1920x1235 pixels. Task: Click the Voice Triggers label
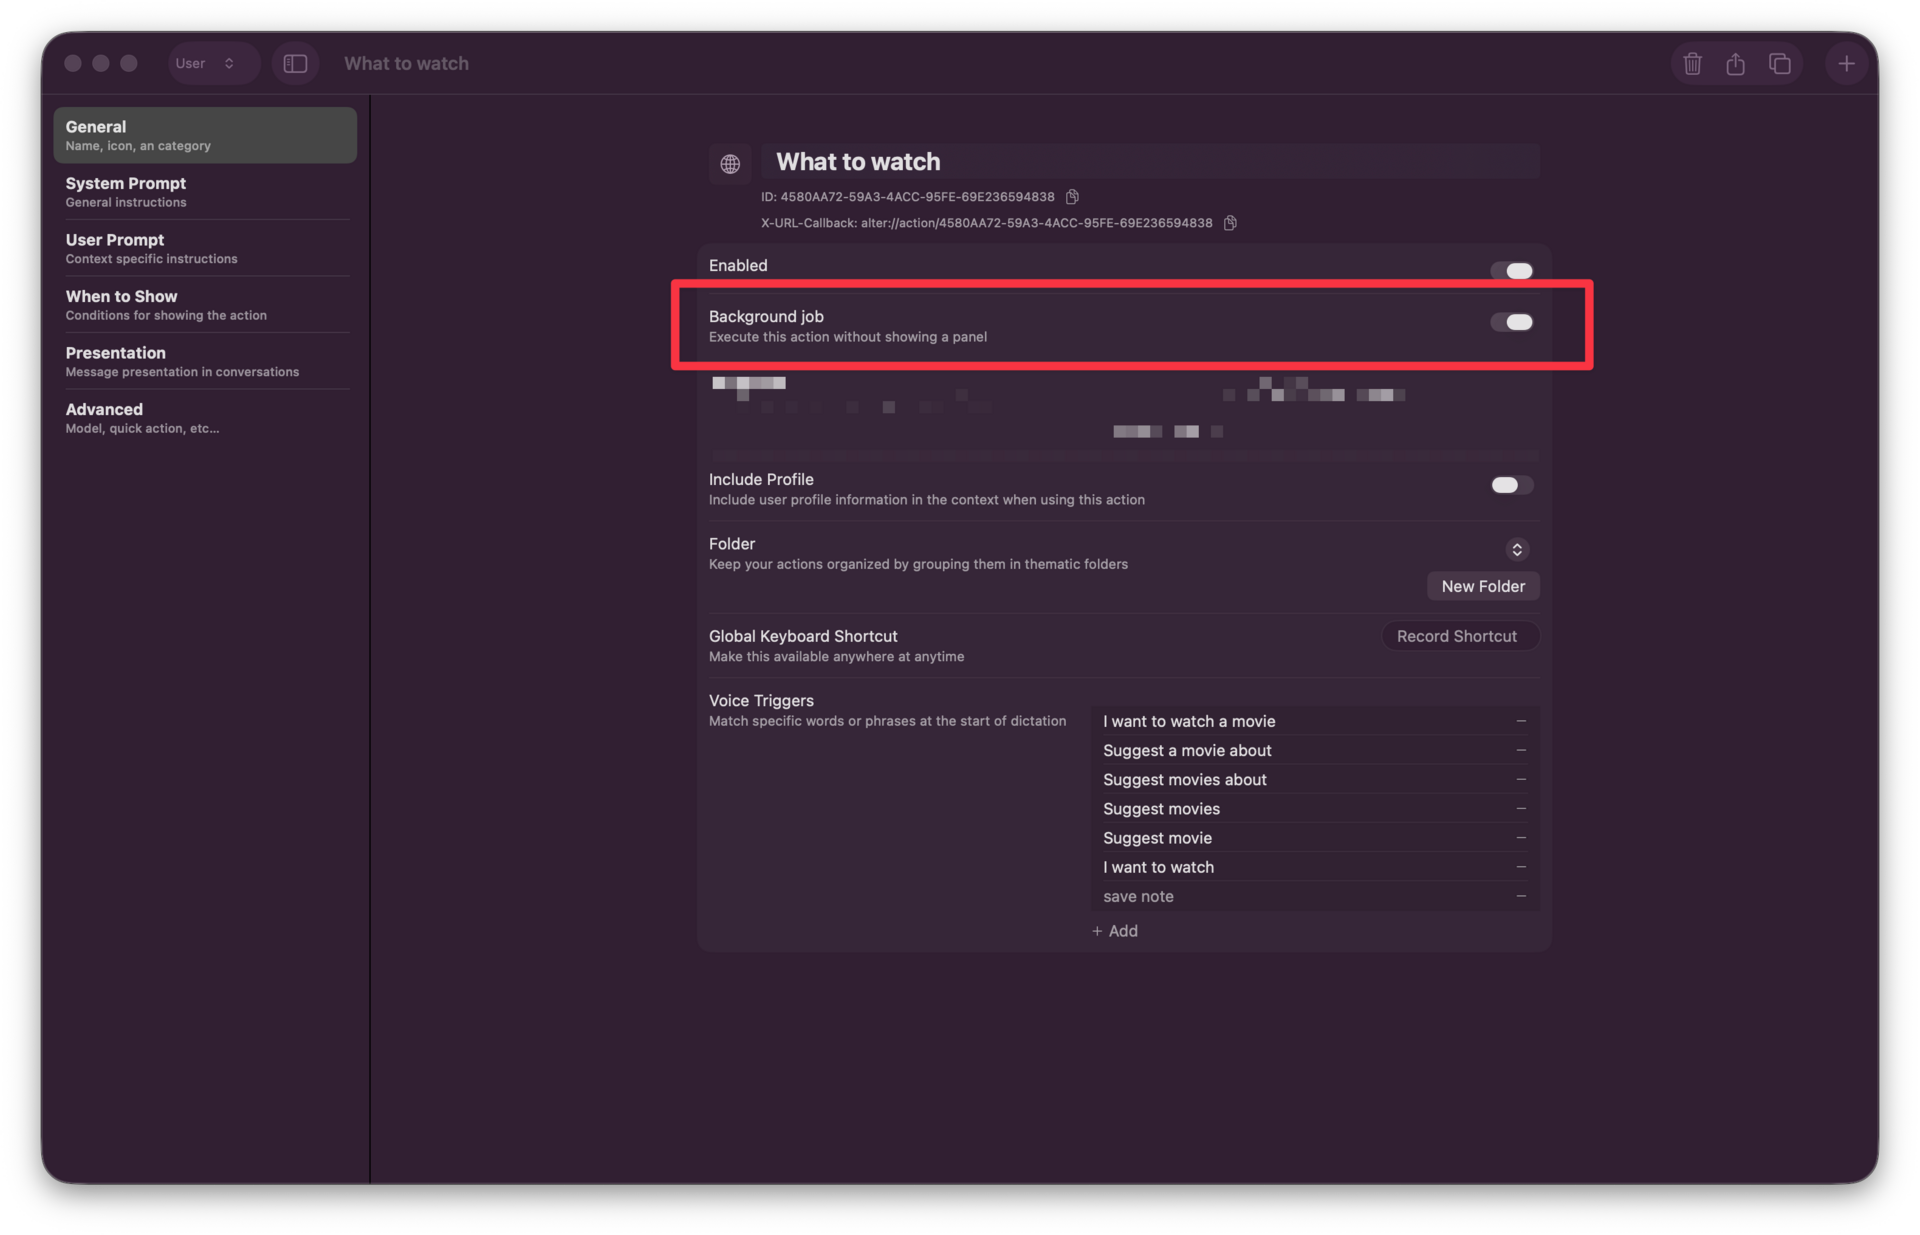pyautogui.click(x=761, y=700)
